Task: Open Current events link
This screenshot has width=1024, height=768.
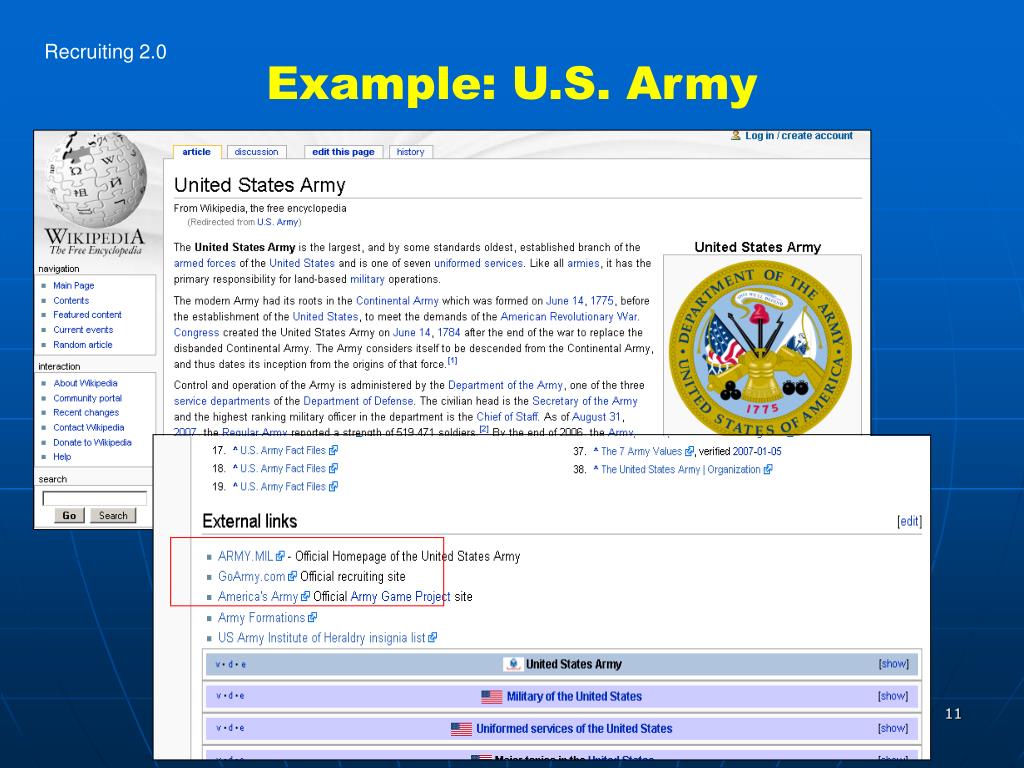Action: click(x=83, y=330)
